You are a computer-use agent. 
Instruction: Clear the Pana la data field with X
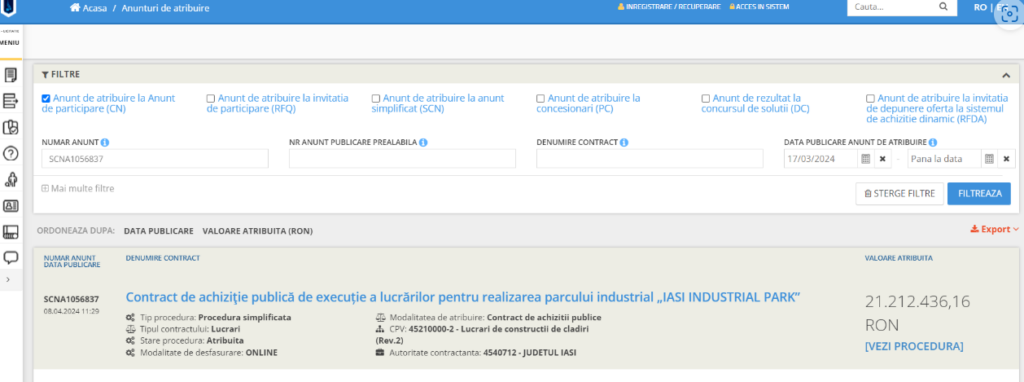[x=1006, y=159]
